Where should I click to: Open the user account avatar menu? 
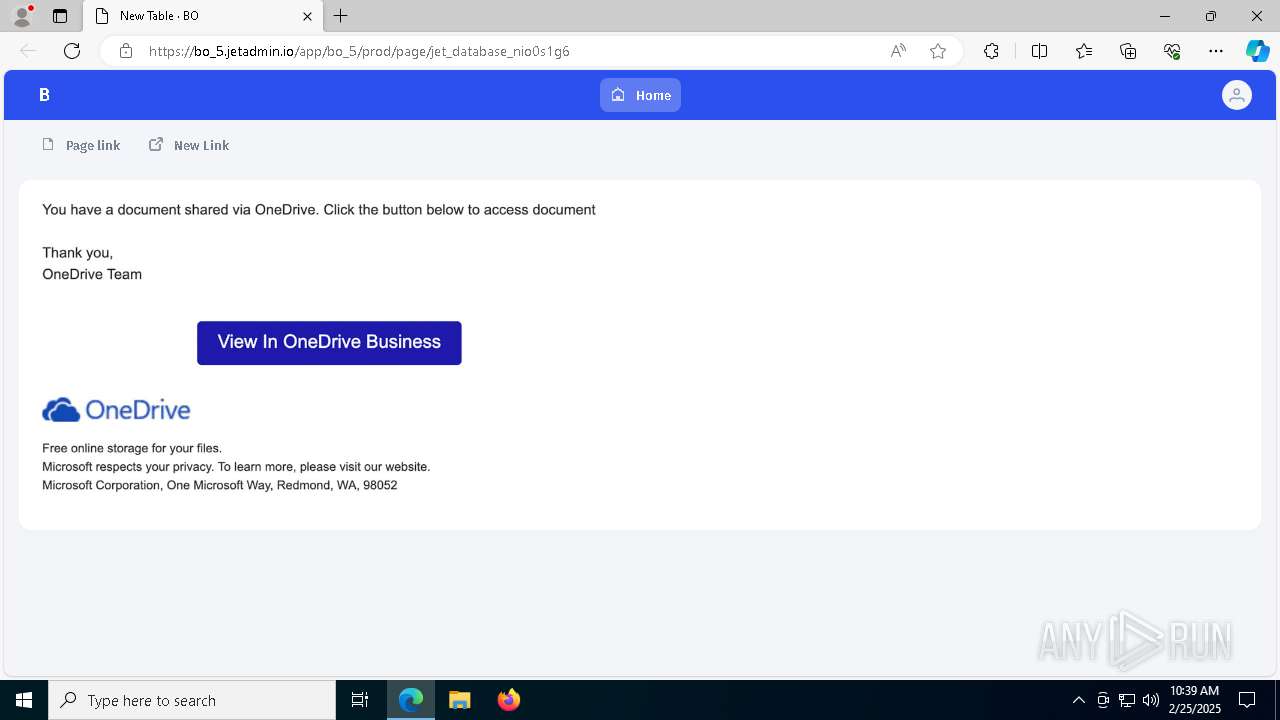(1237, 95)
